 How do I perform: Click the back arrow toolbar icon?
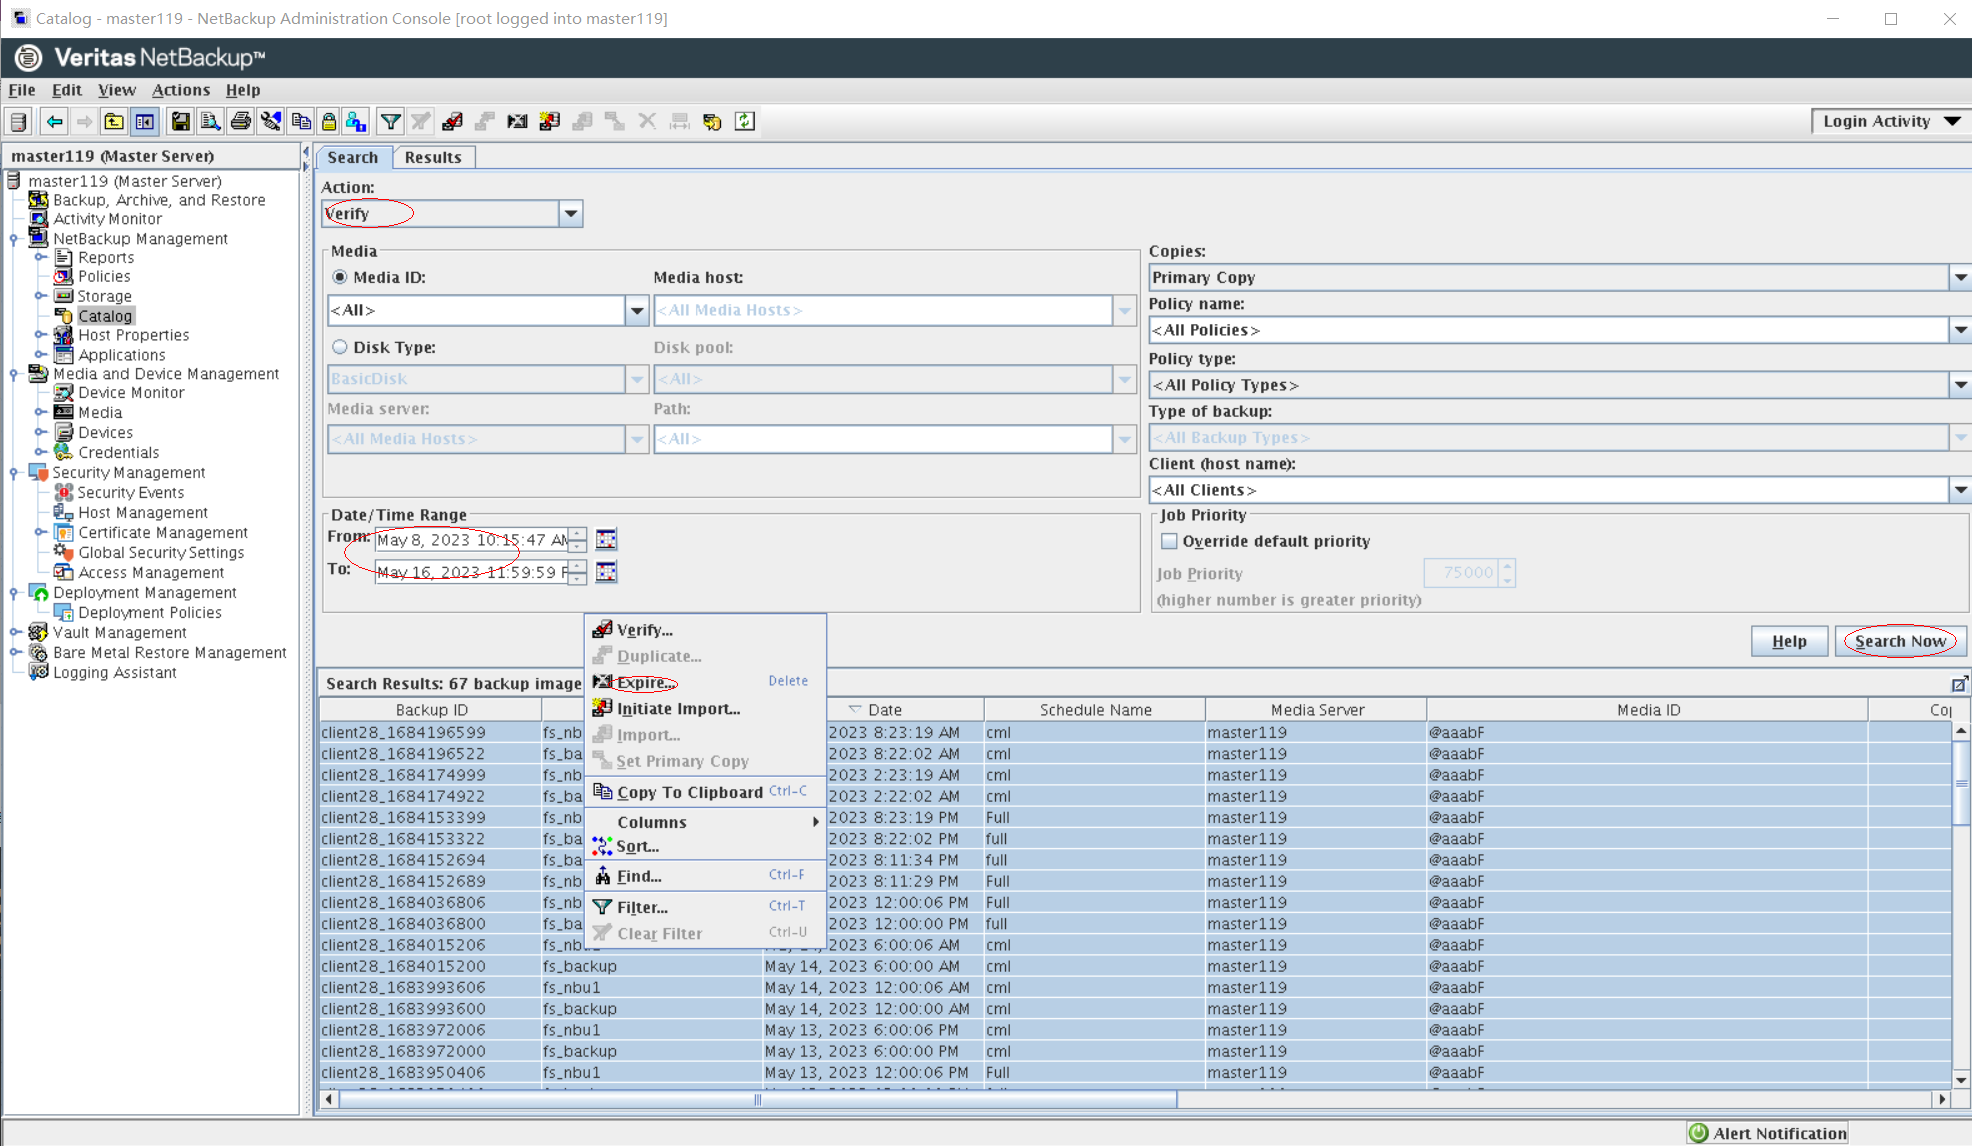pyautogui.click(x=54, y=121)
